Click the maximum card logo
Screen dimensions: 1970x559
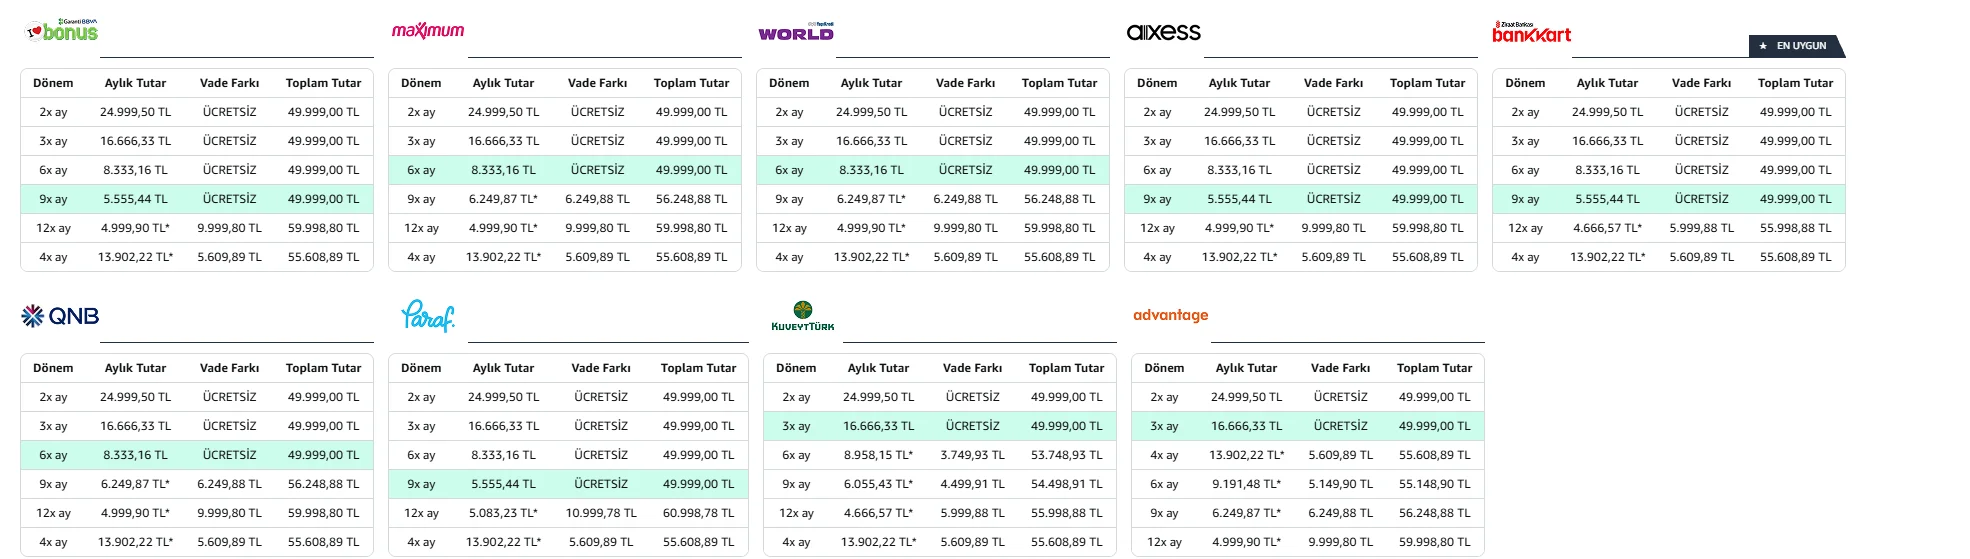tap(428, 30)
